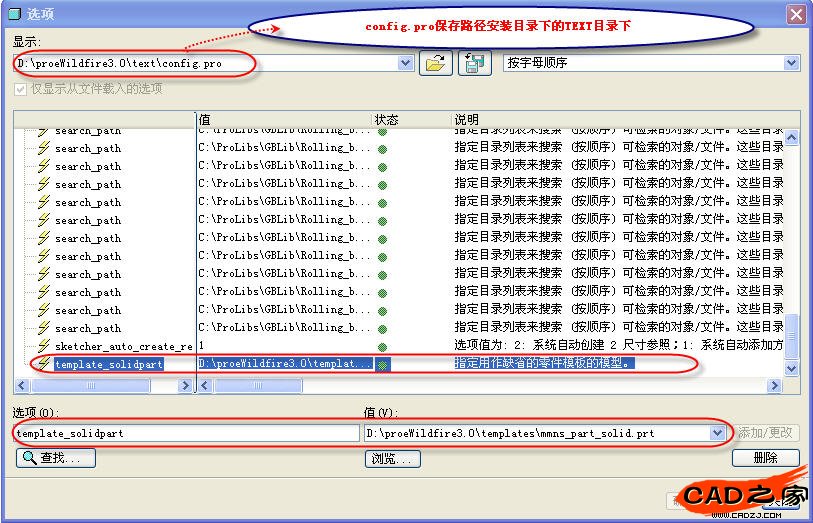This screenshot has width=813, height=523.
Task: Click the options list vertical scroll down arrow
Action: 791,369
